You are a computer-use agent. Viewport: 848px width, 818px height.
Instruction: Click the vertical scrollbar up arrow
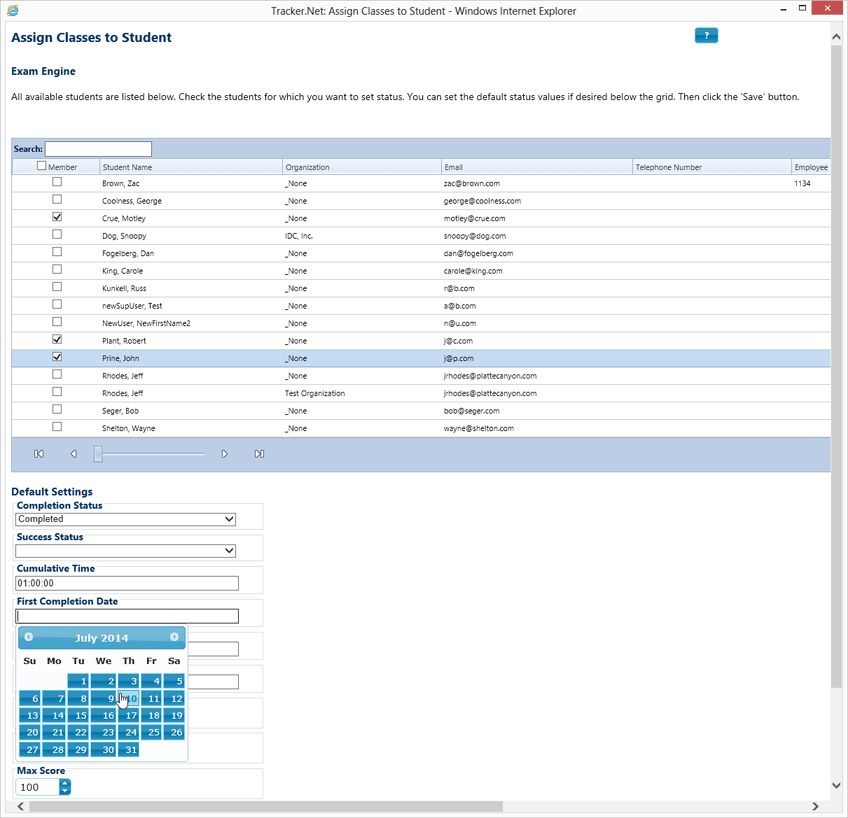836,37
